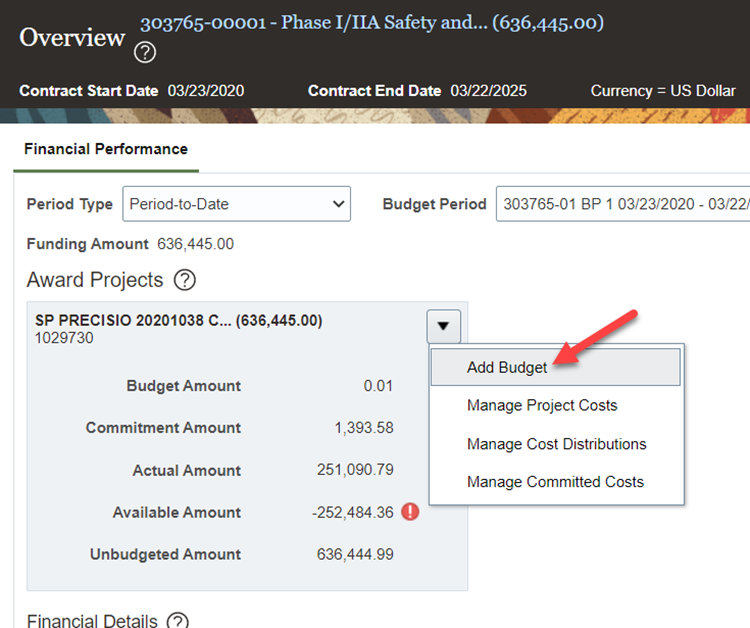The width and height of the screenshot is (750, 628).
Task: Toggle the project card actions arrow button
Action: point(443,325)
